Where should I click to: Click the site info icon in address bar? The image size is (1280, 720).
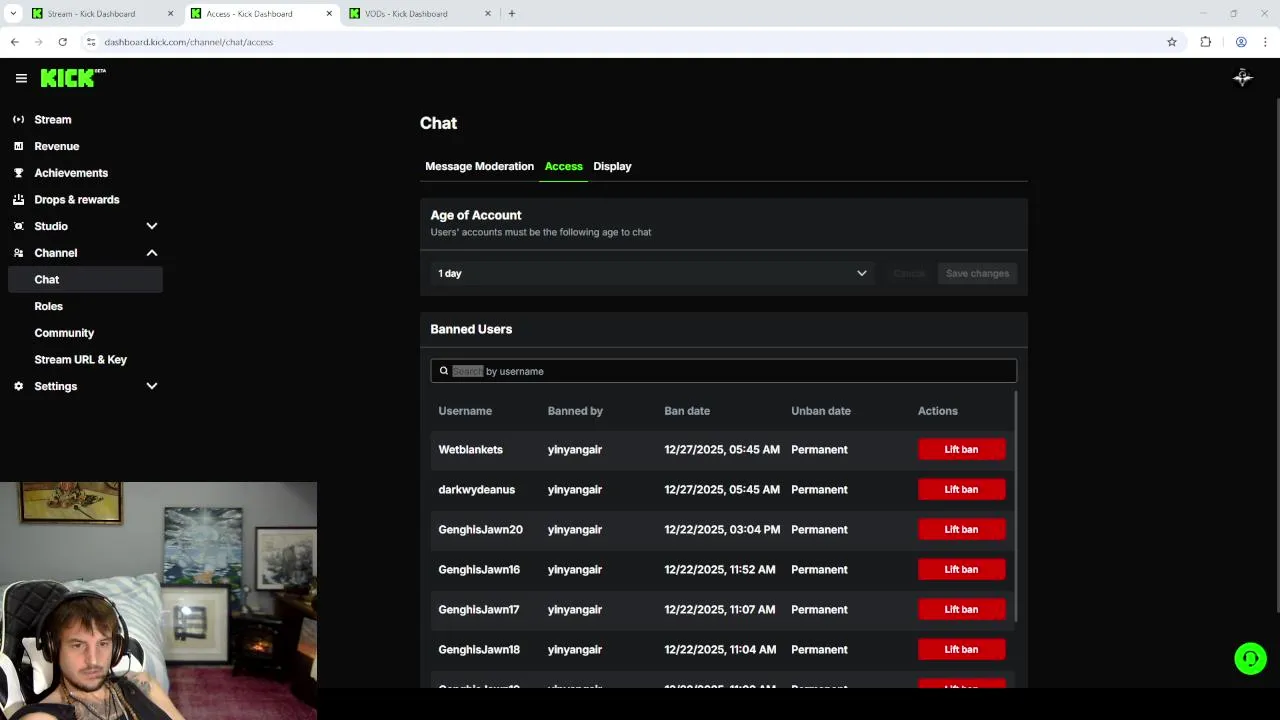coord(91,42)
